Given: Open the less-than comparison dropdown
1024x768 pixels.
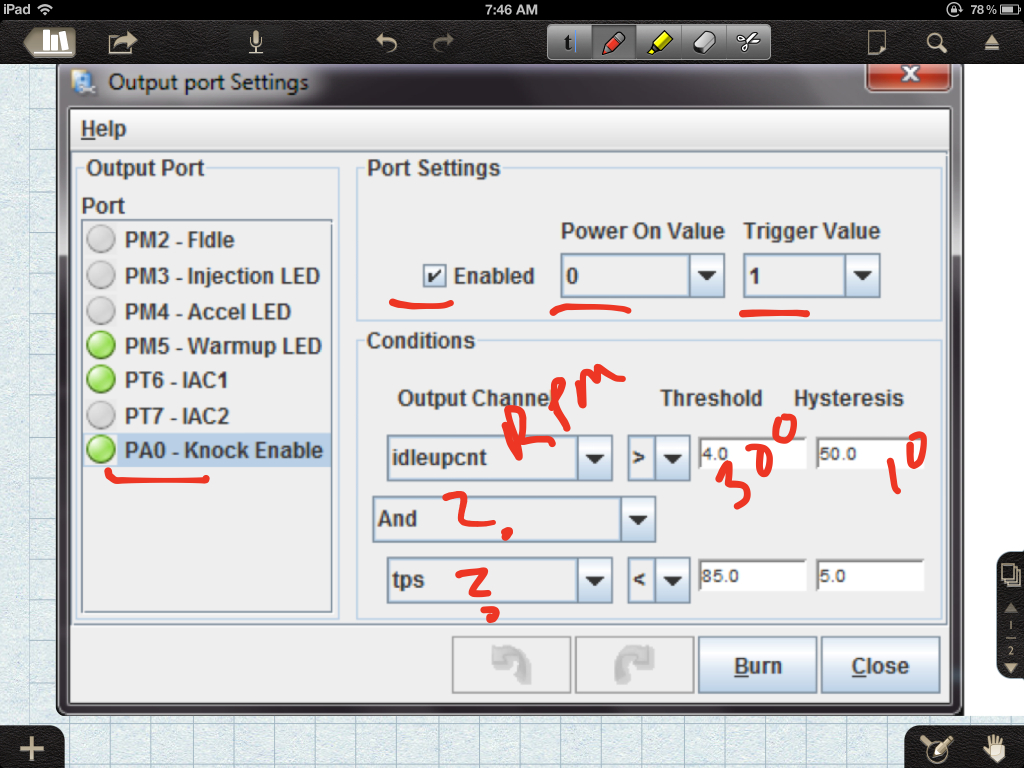Looking at the screenshot, I should tap(673, 580).
